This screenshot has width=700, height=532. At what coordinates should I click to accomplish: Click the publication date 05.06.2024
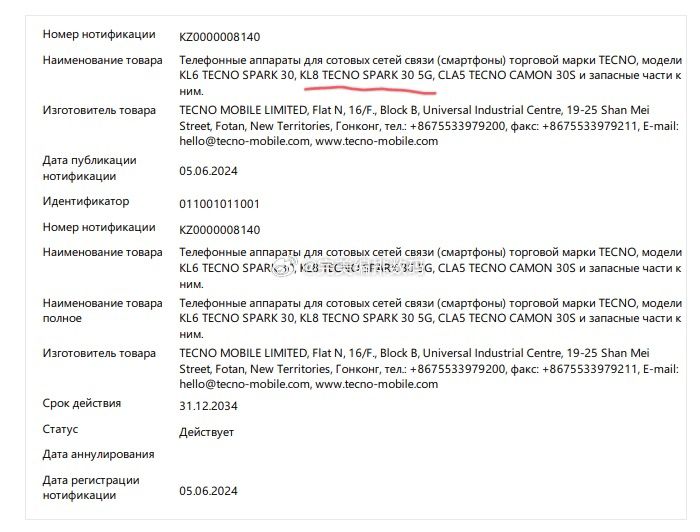point(208,171)
